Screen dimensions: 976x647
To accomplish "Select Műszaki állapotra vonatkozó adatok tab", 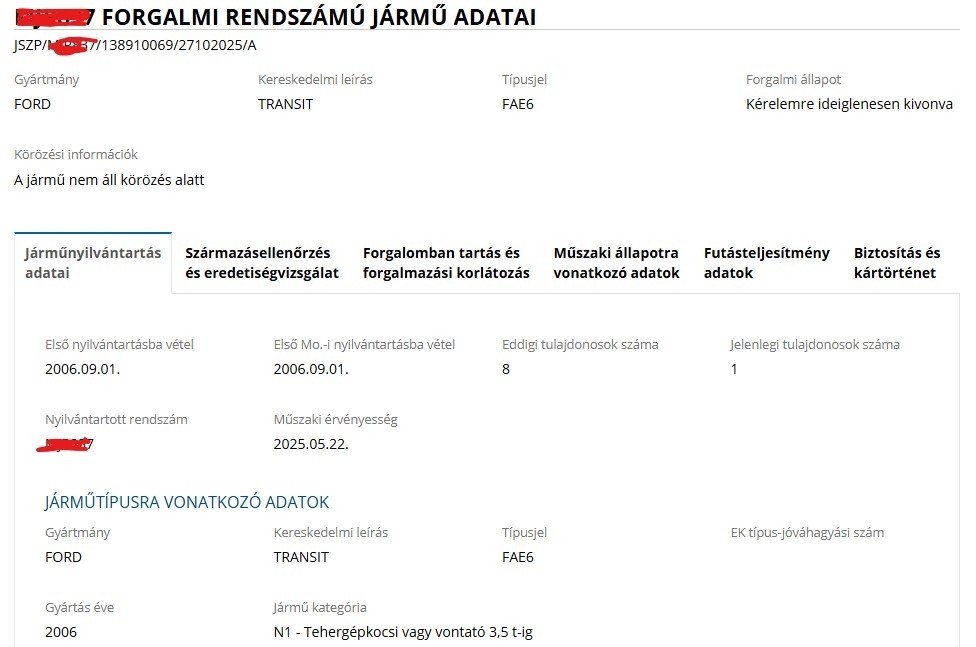I will click(616, 263).
